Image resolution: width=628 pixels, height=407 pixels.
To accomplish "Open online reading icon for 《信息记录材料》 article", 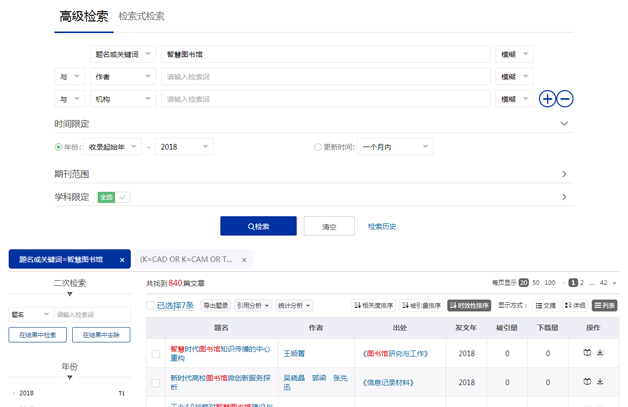I will (x=587, y=381).
